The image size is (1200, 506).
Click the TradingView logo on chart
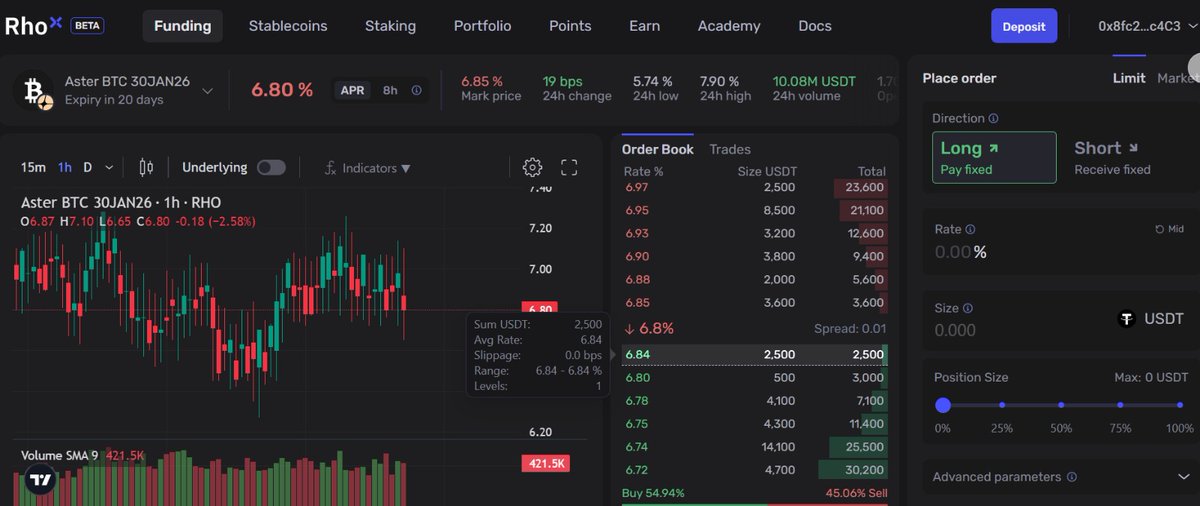(x=40, y=479)
